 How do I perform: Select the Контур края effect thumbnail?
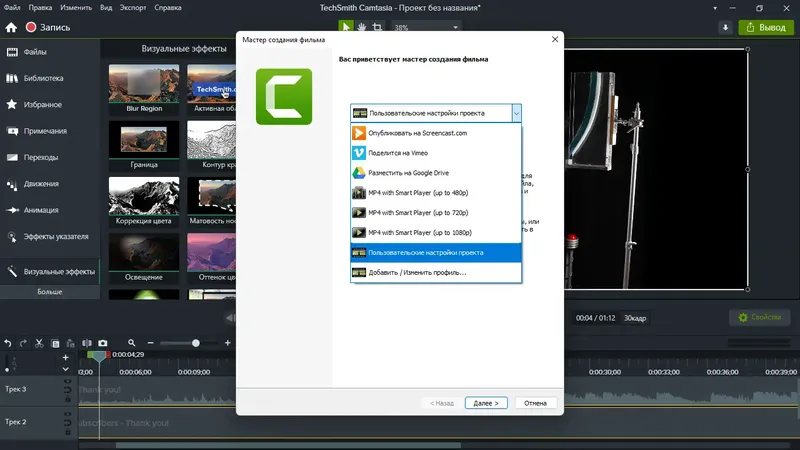212,145
